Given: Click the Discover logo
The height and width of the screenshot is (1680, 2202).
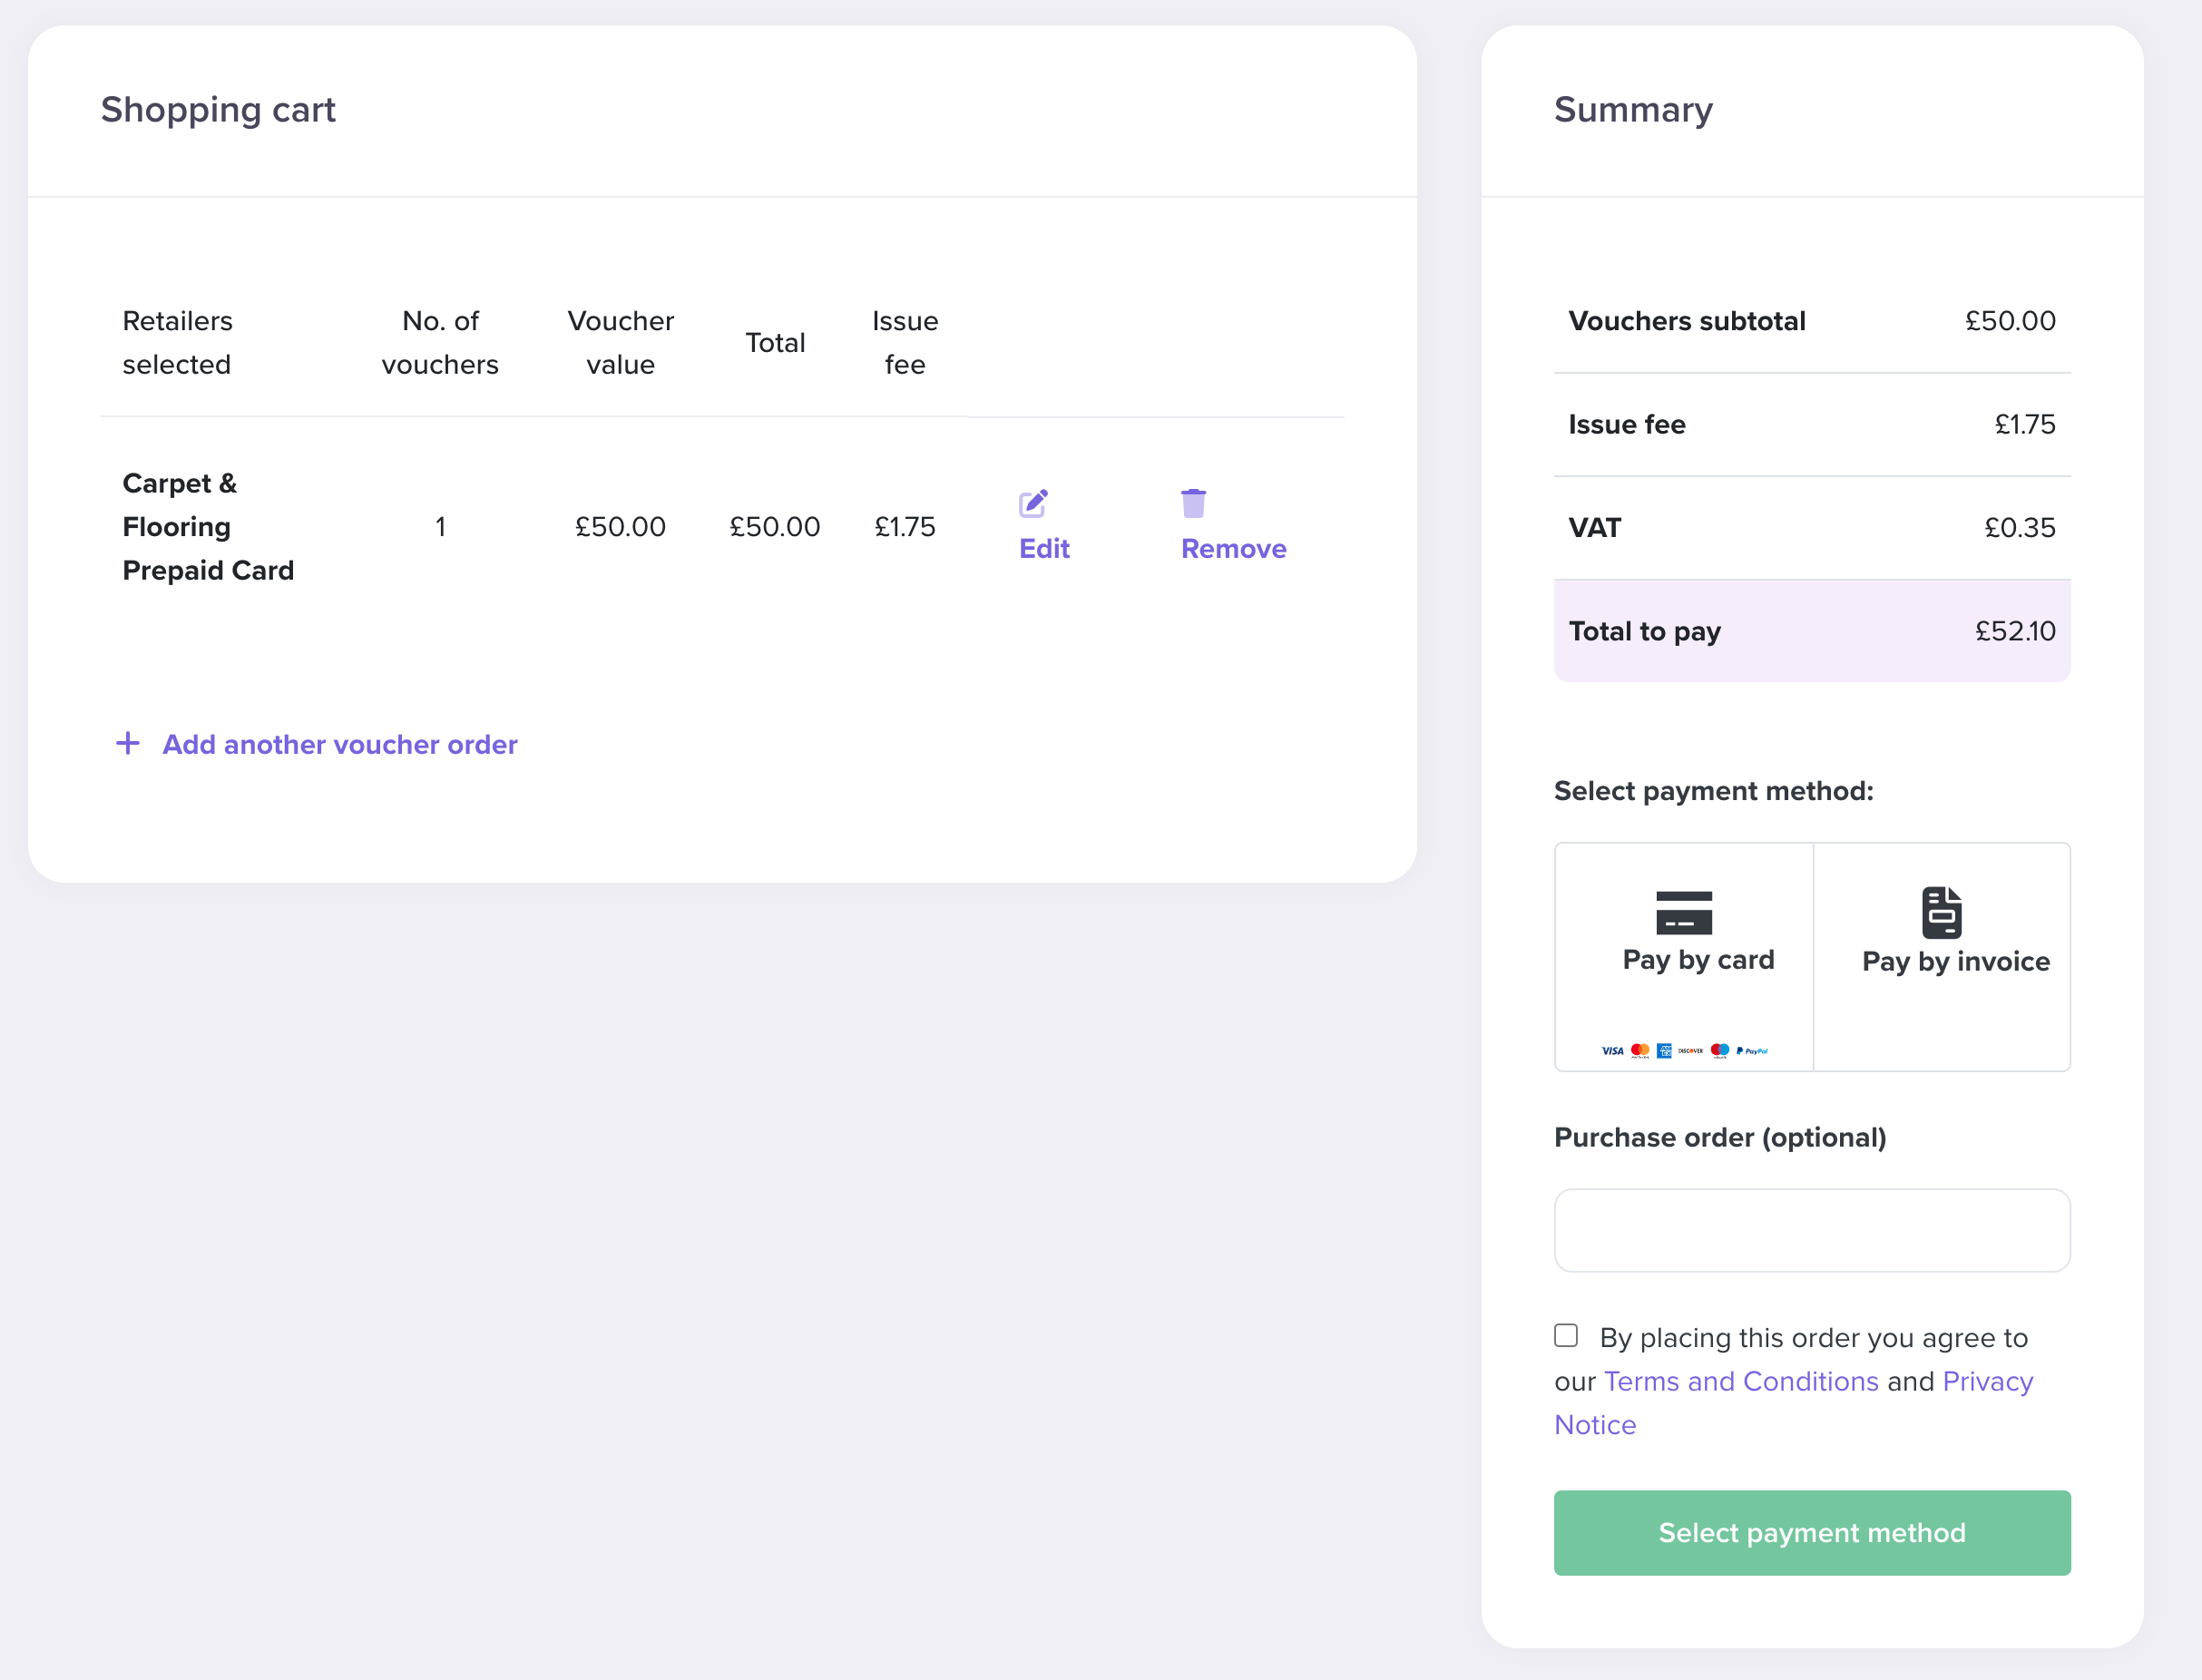Looking at the screenshot, I should 1691,1051.
